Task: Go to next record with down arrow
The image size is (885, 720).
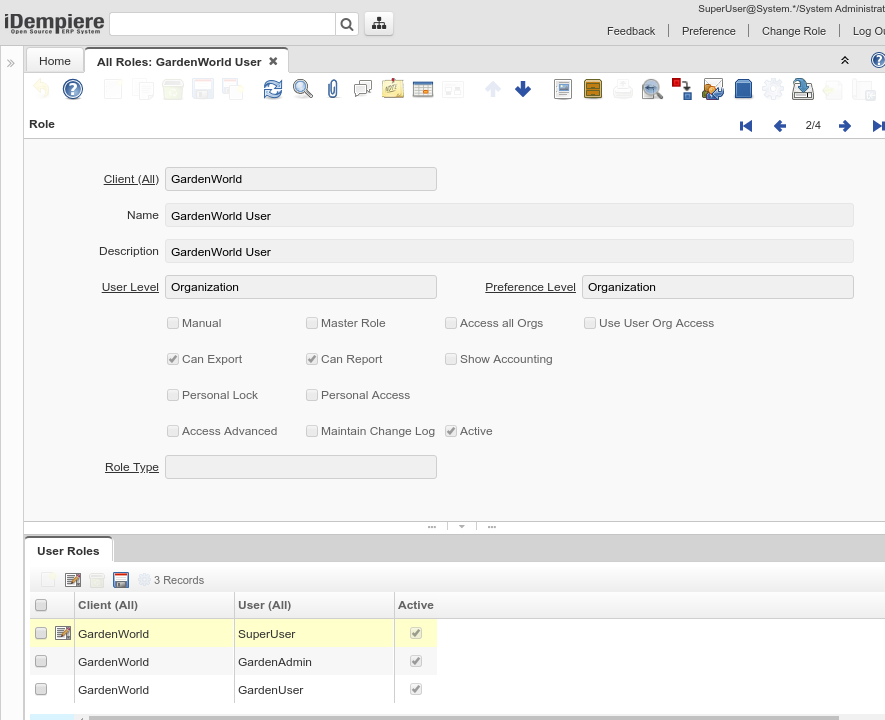Action: click(x=523, y=90)
